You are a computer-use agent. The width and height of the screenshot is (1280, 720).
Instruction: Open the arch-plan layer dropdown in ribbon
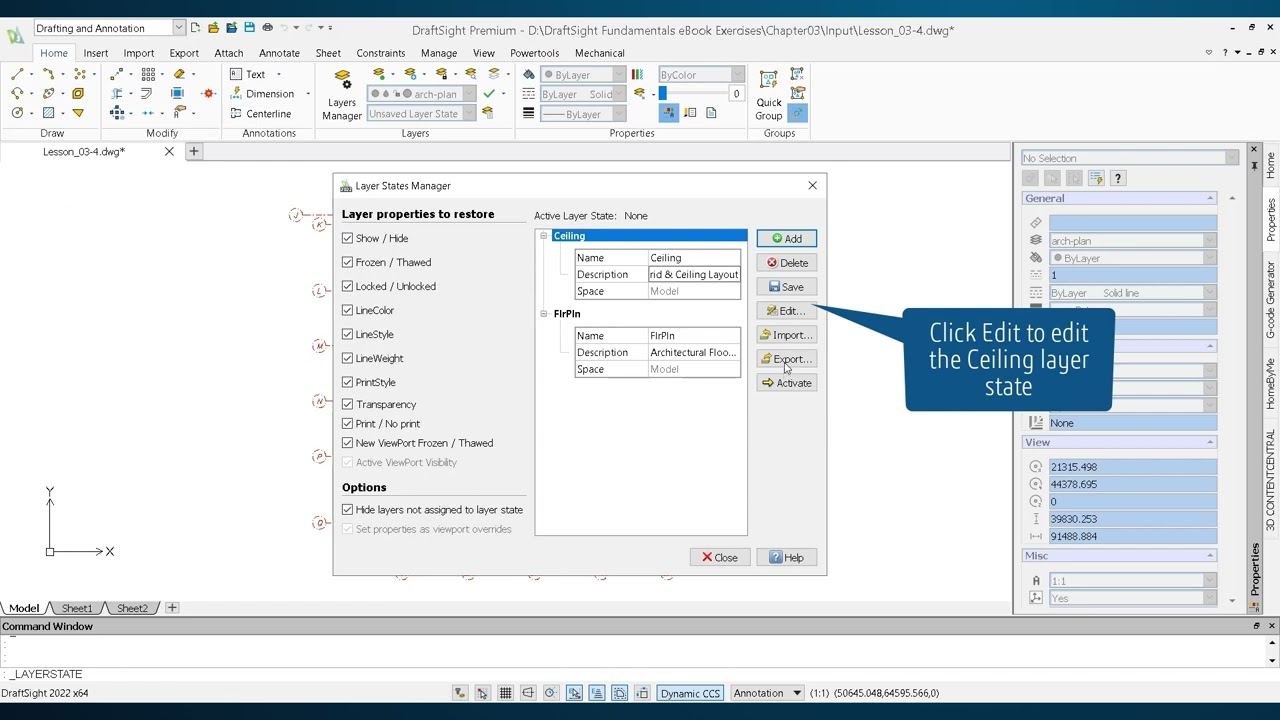[x=468, y=94]
